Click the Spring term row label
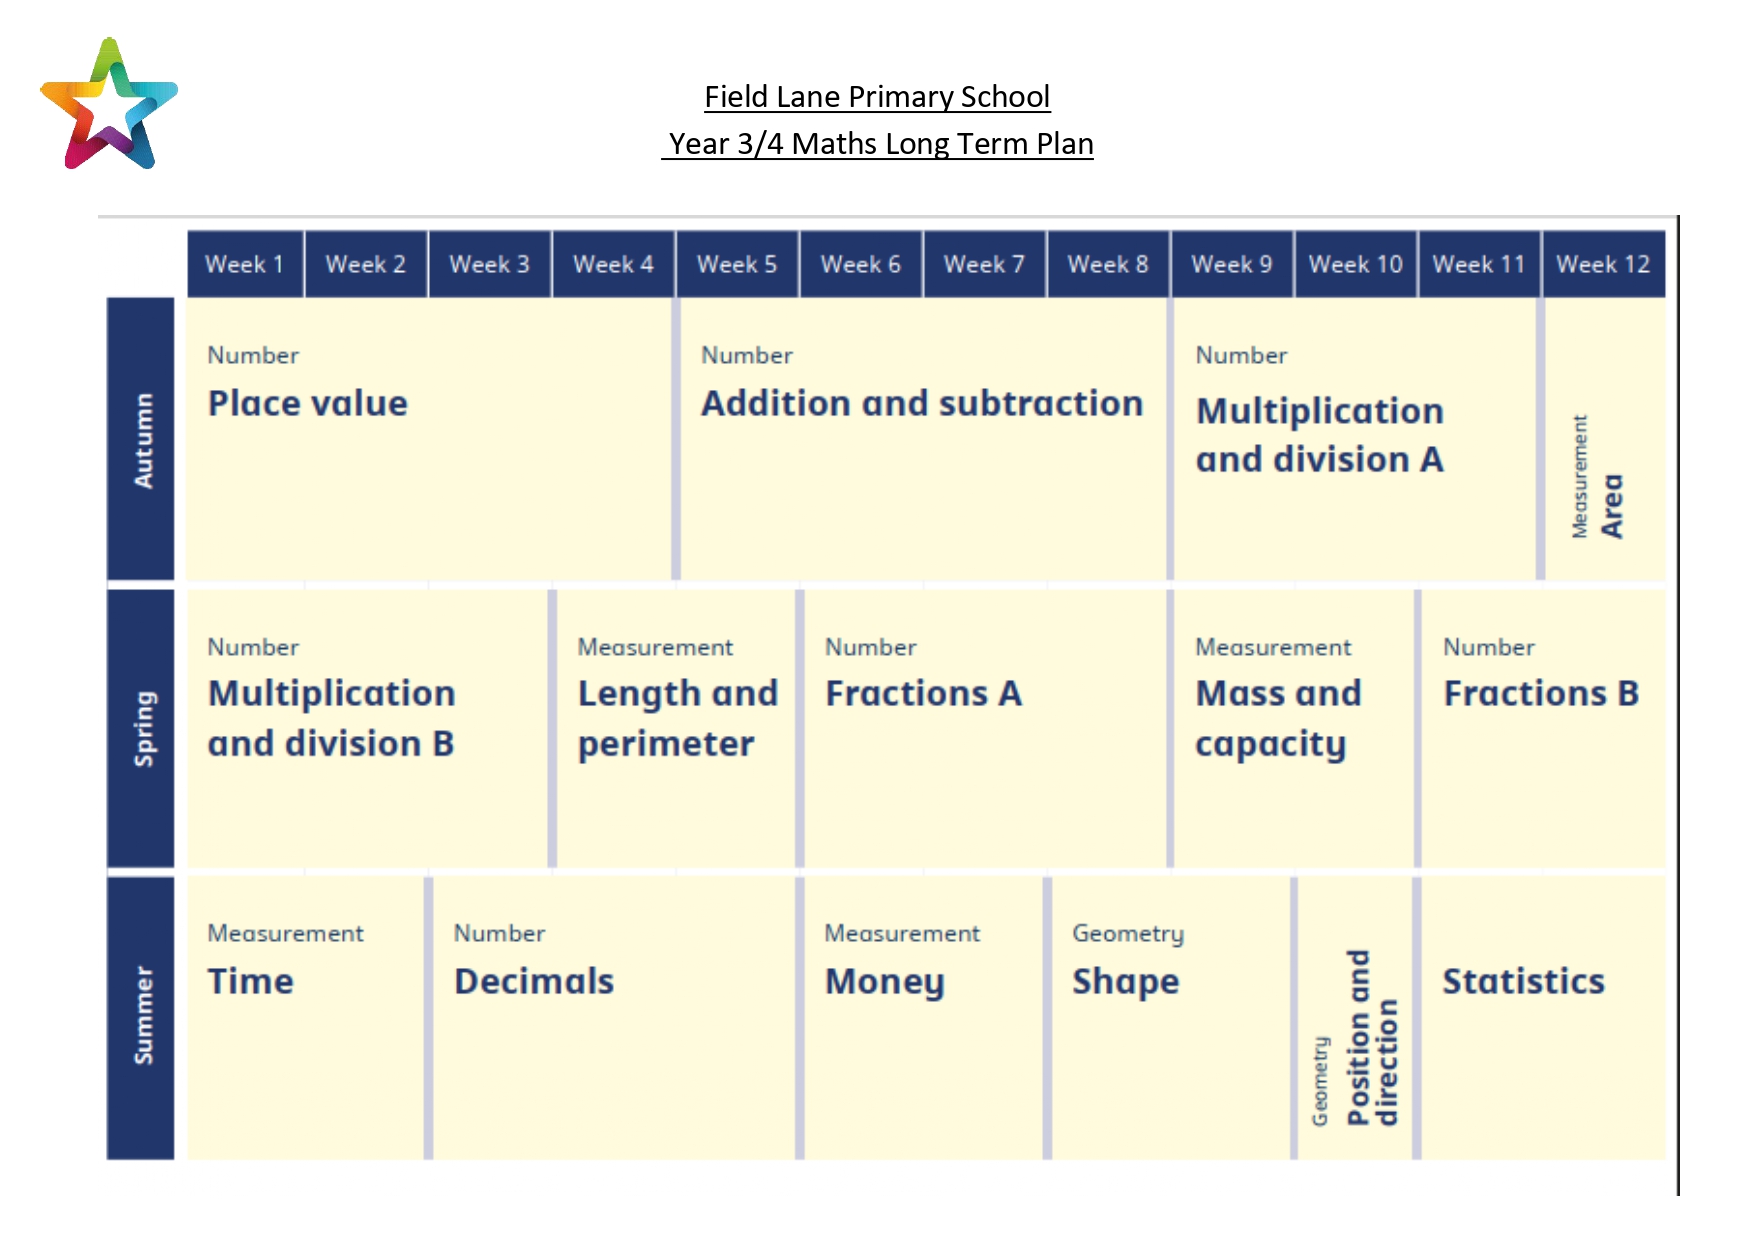1755x1240 pixels. point(141,728)
